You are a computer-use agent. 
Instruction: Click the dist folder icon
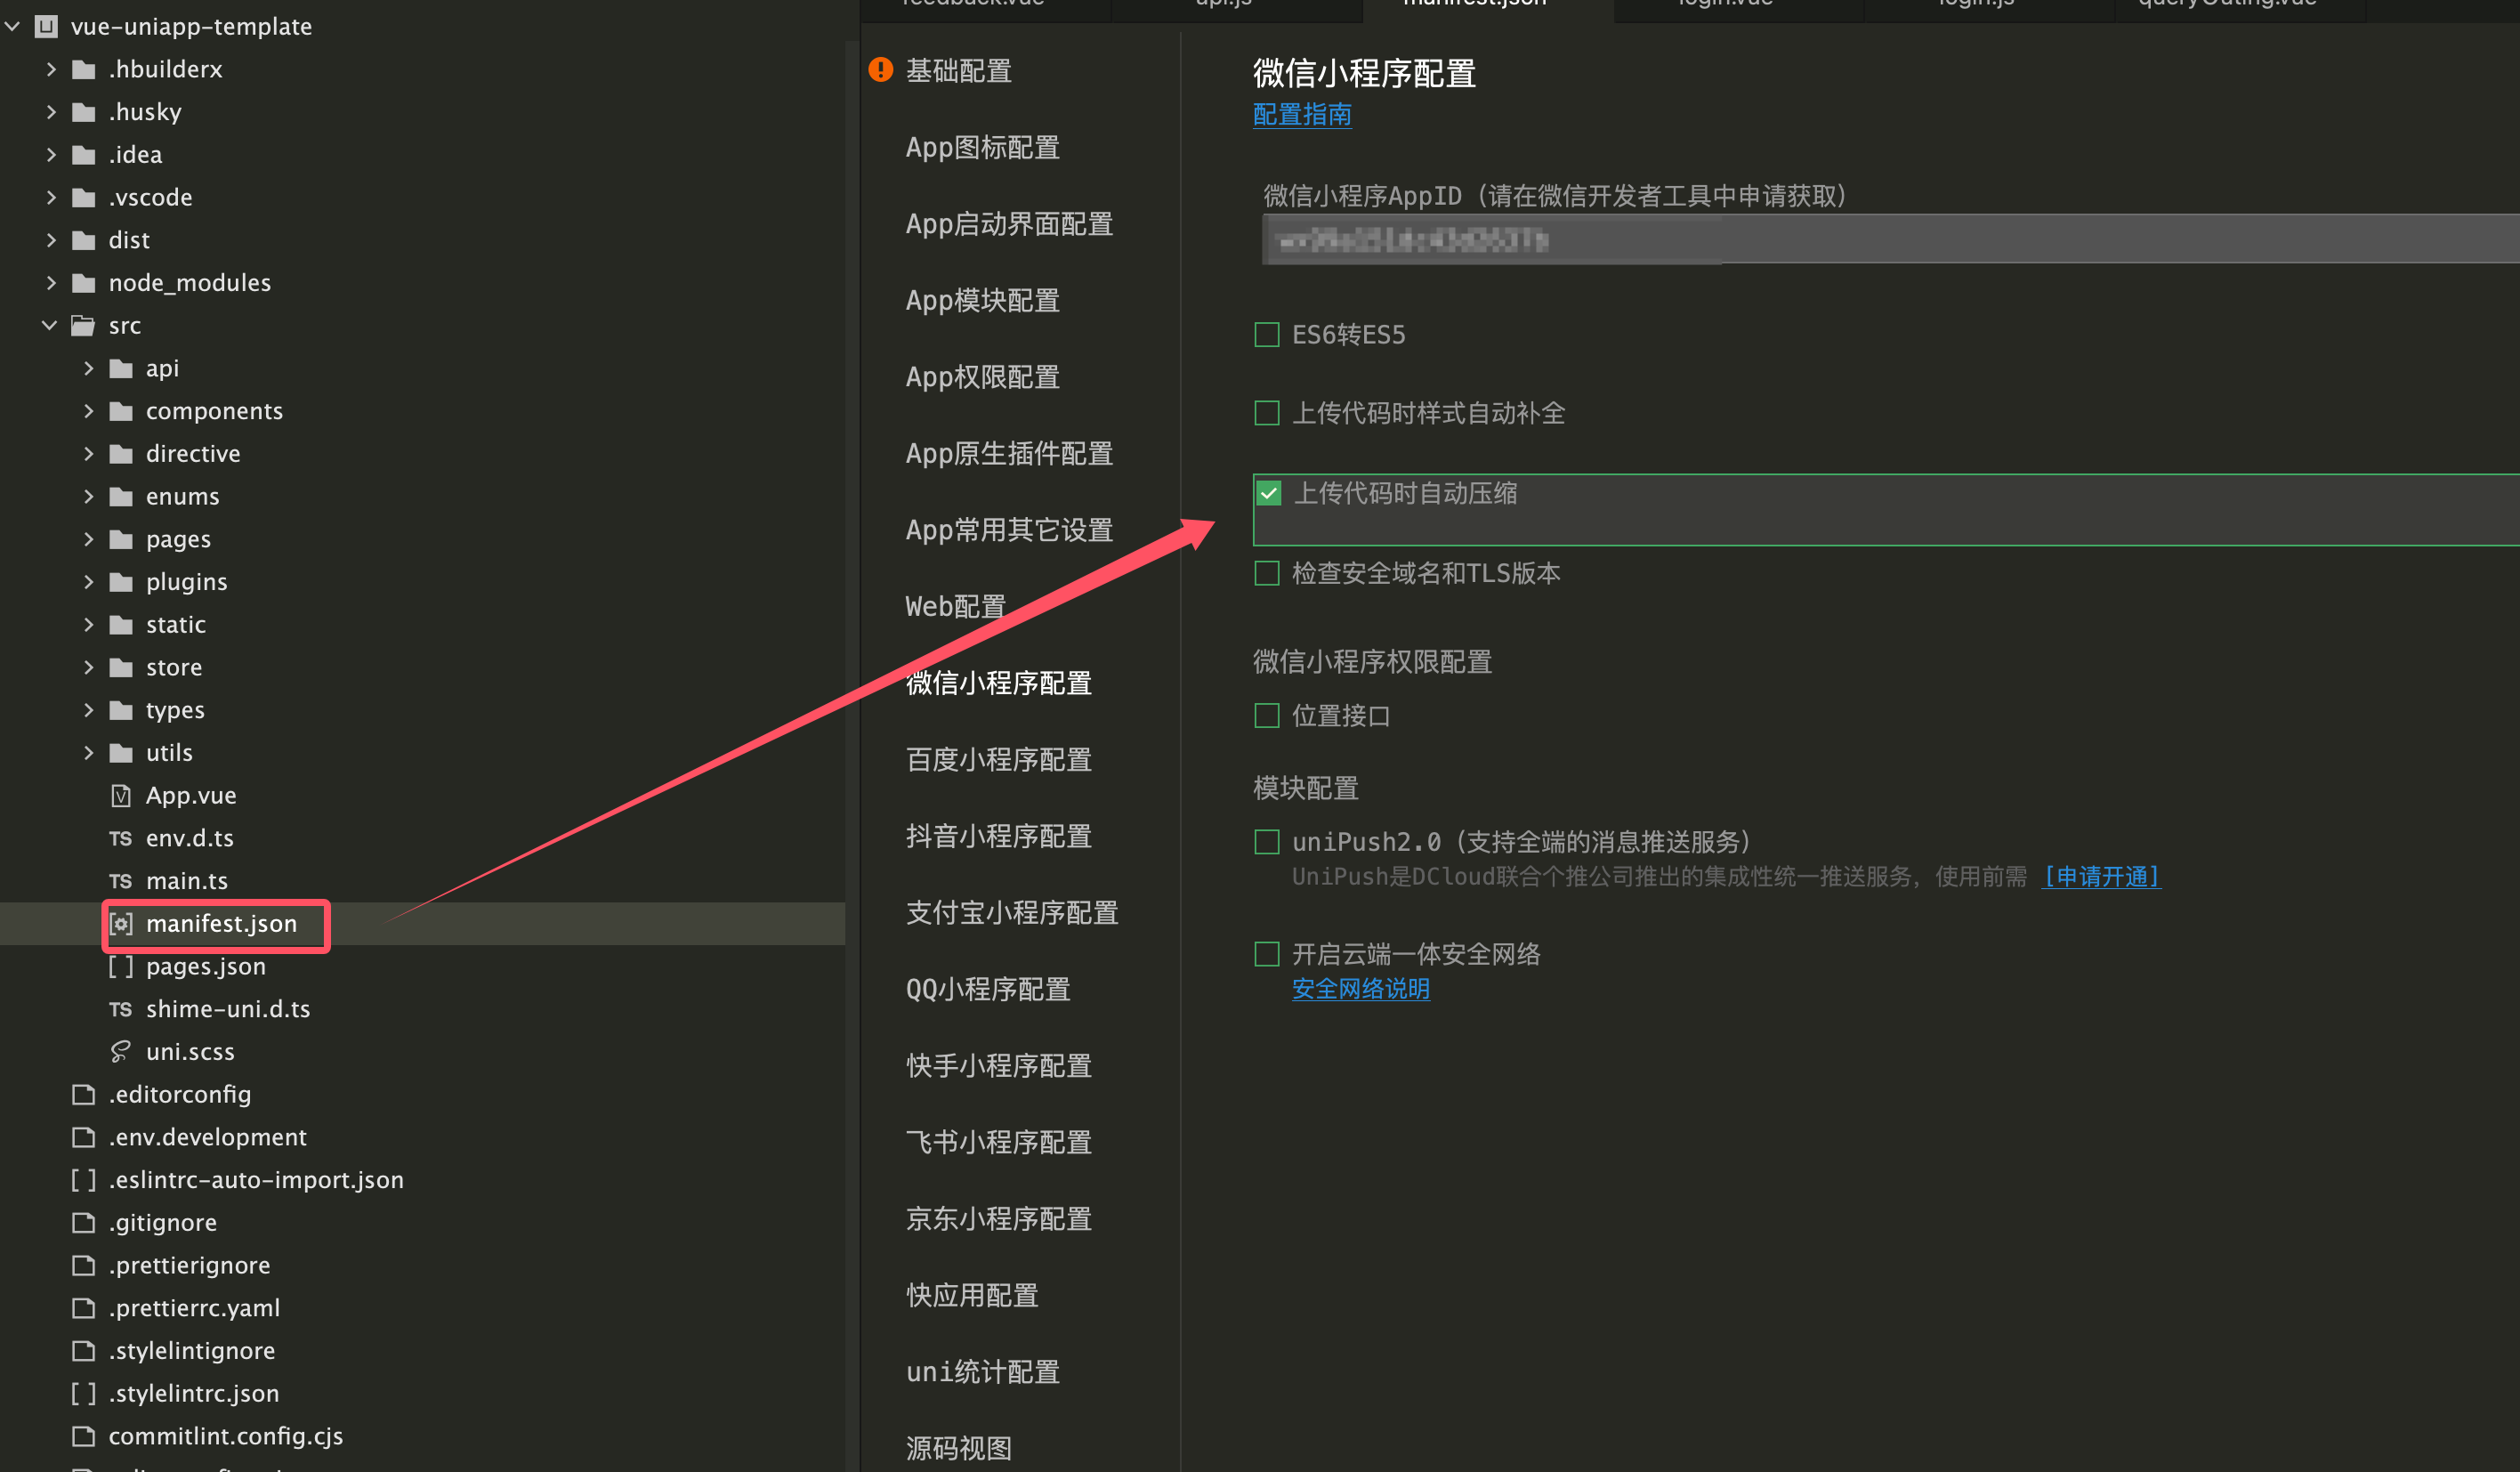84,241
